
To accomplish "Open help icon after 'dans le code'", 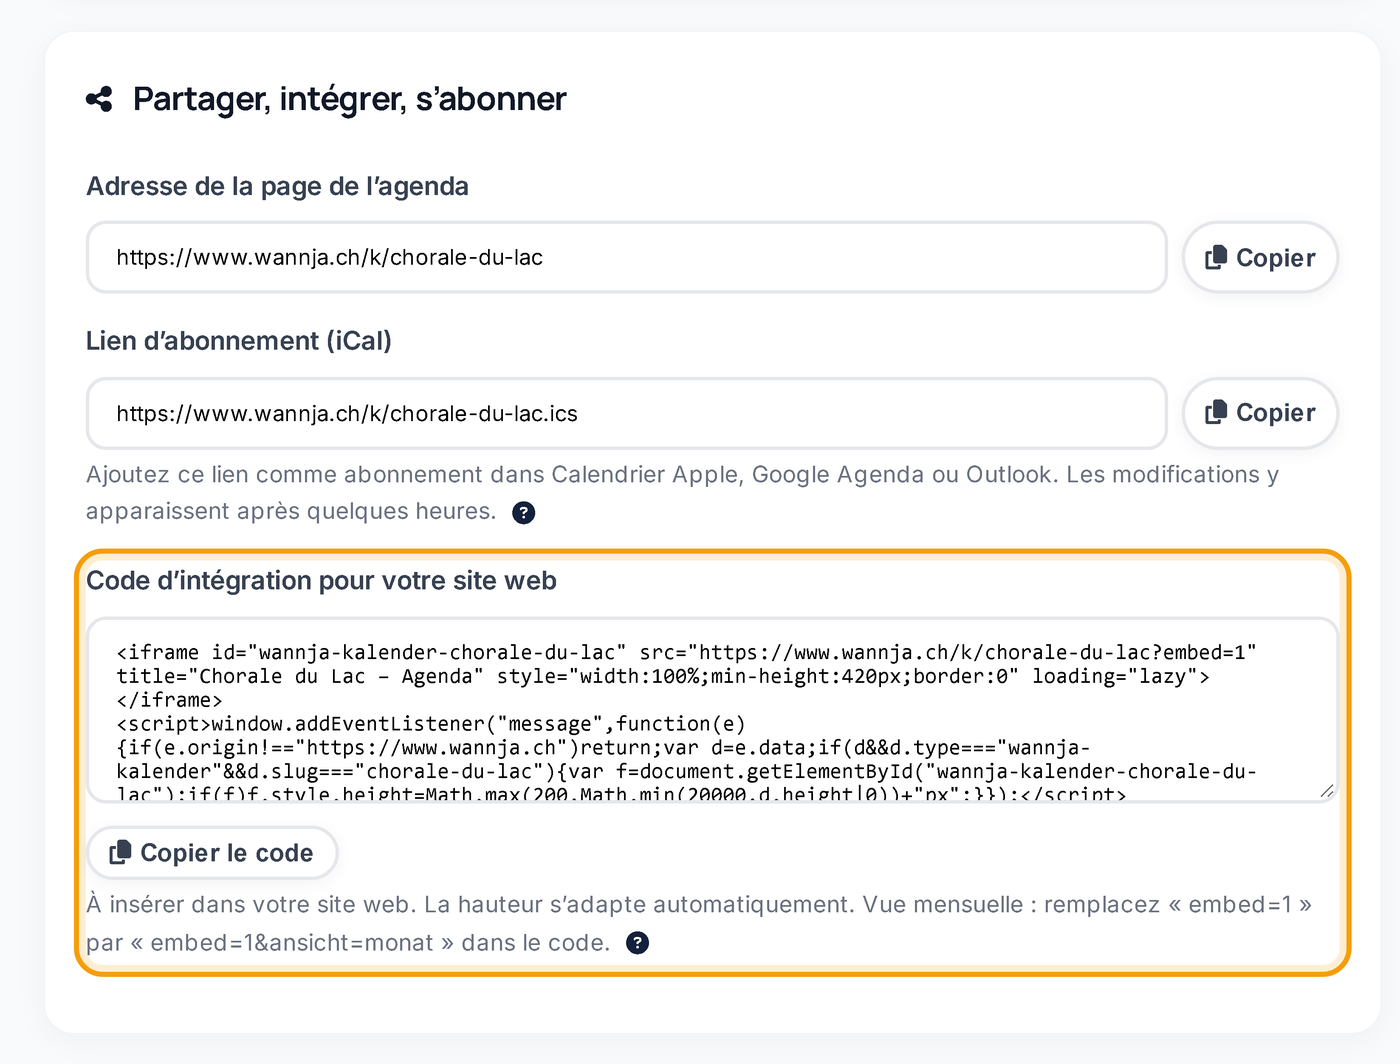I will [x=637, y=943].
